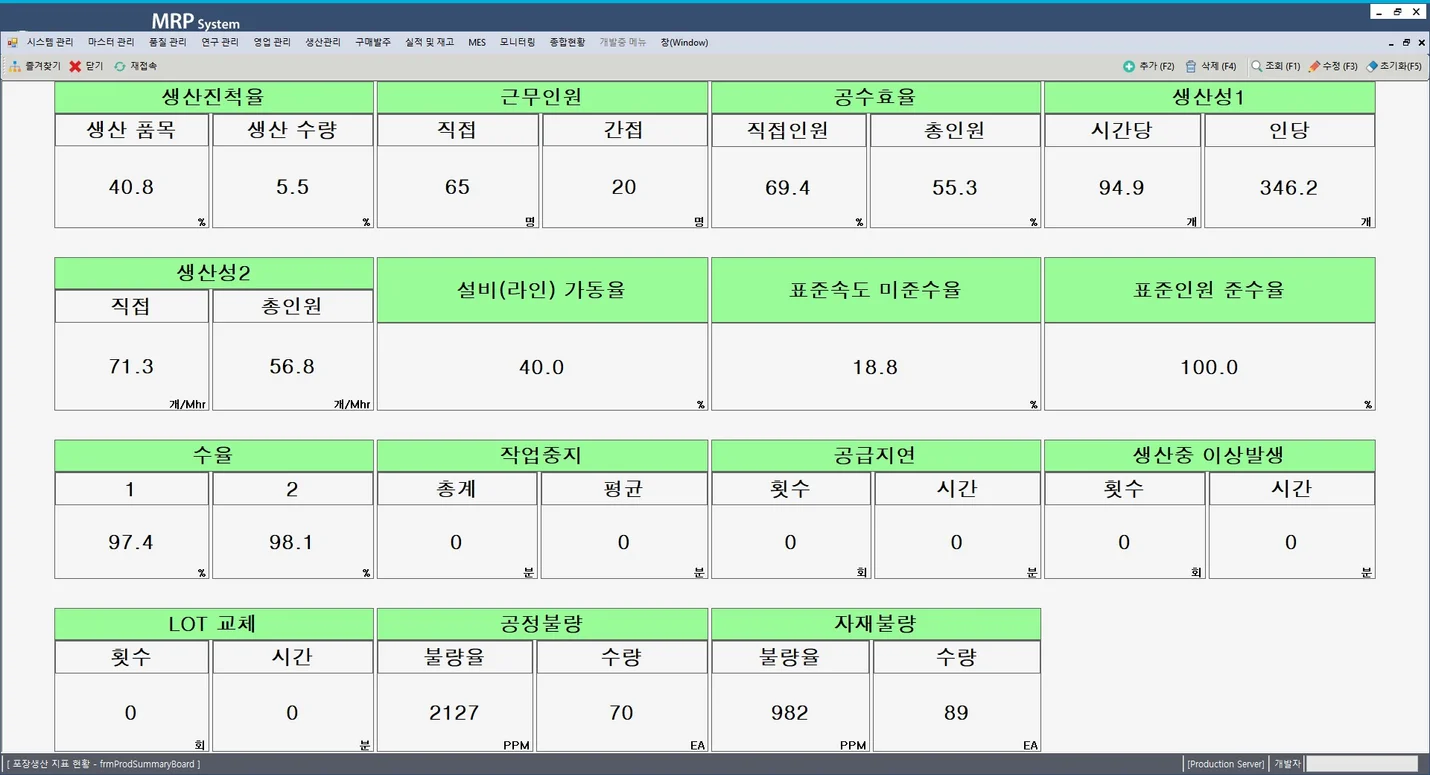Open the 품질 관리 menu
The height and width of the screenshot is (775, 1430).
pos(167,43)
